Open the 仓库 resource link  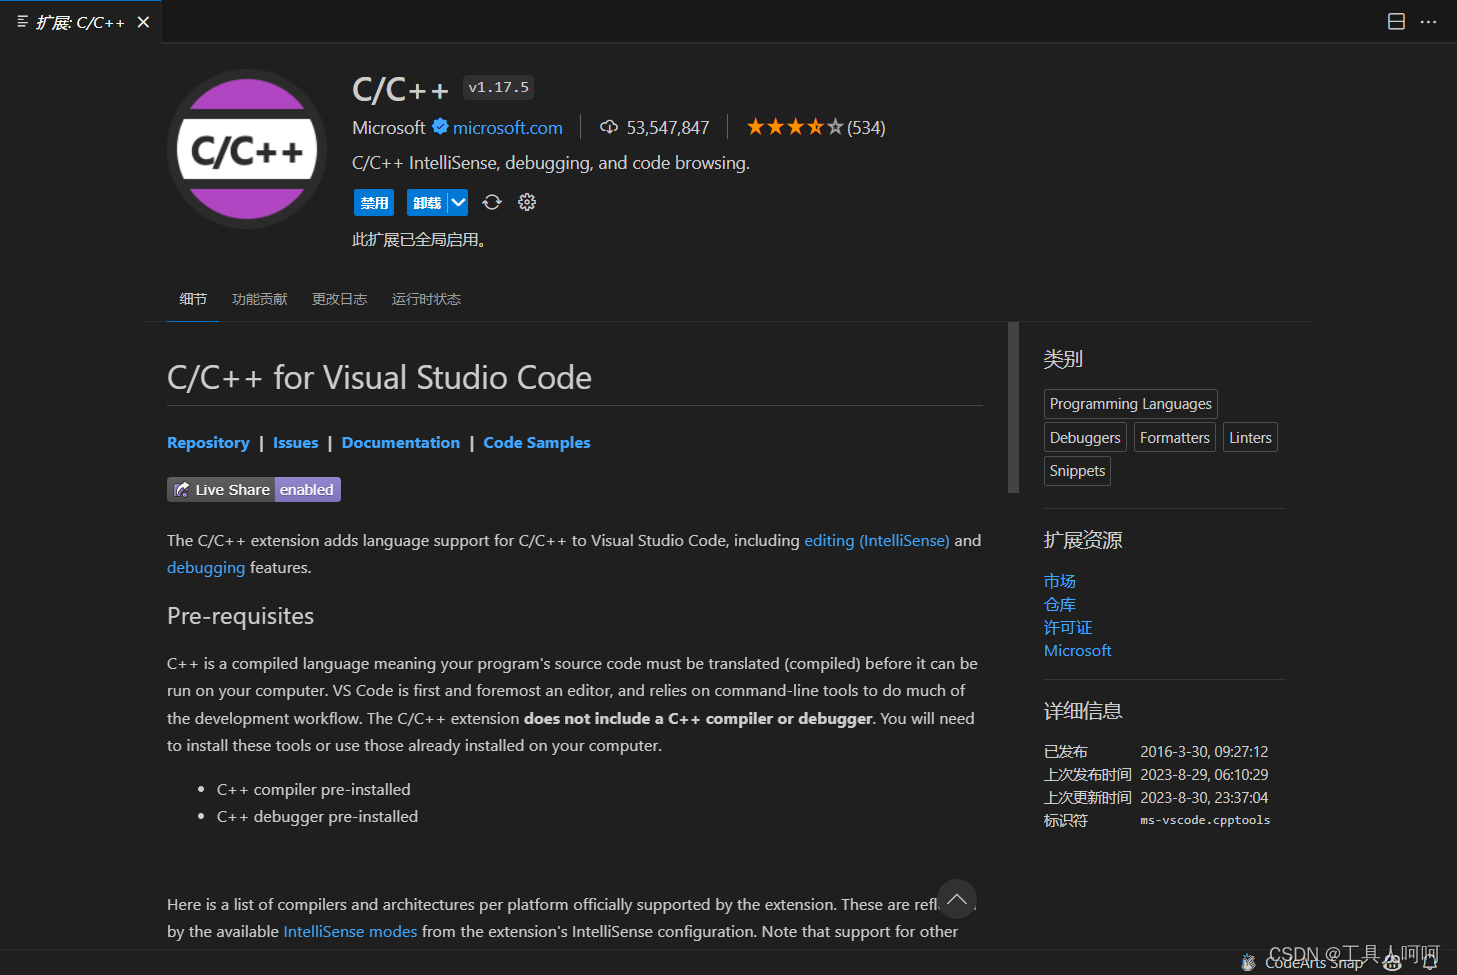[x=1060, y=604]
